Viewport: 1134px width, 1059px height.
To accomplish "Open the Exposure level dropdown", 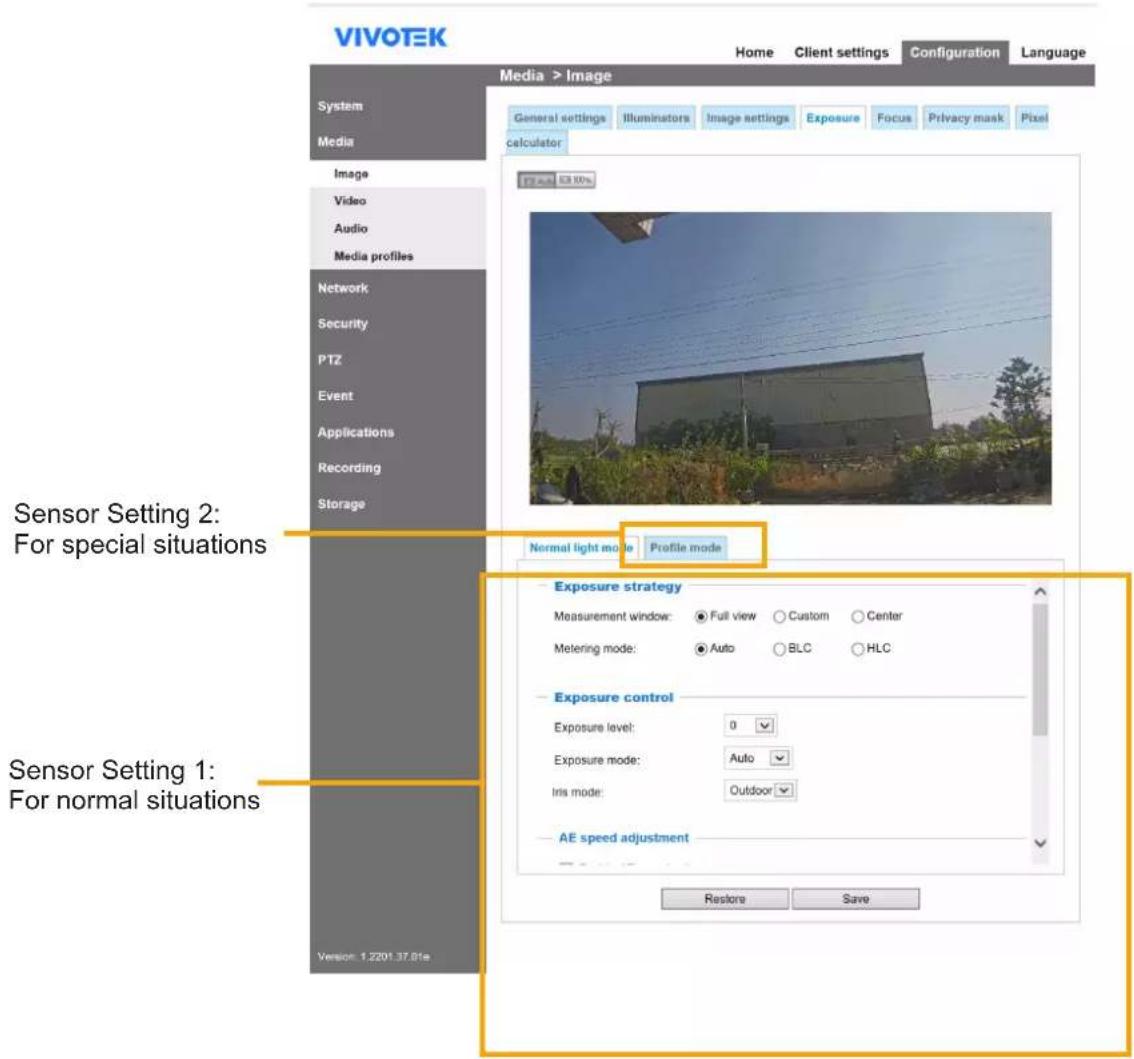I will tap(750, 726).
